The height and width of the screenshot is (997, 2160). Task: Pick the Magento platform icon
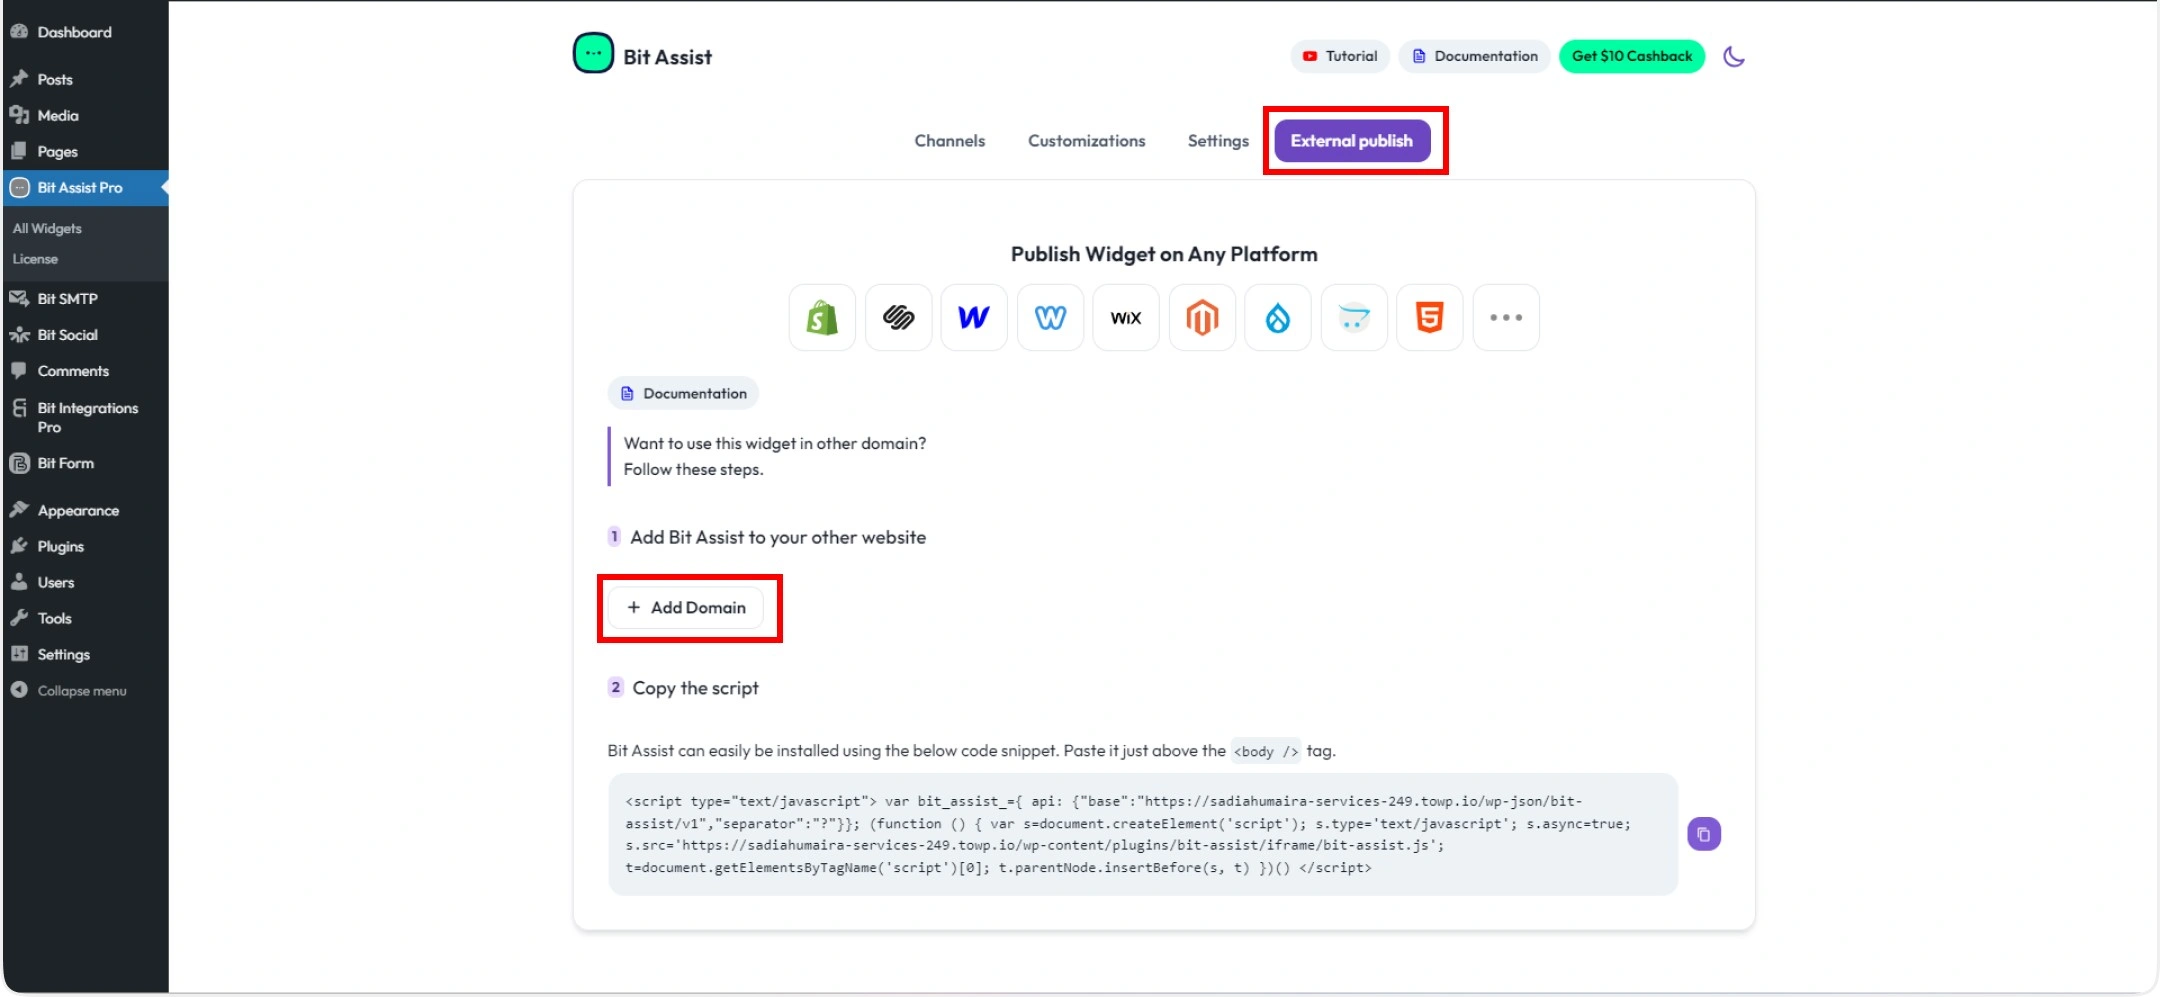1202,318
